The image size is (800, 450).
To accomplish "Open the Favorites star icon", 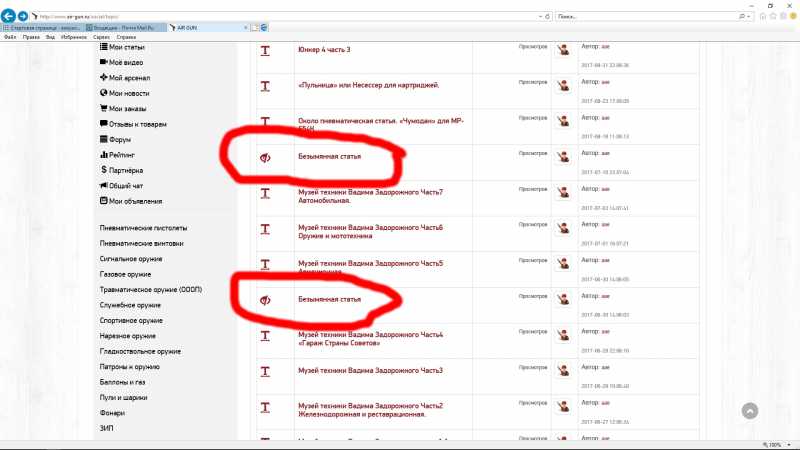I will coord(773,16).
